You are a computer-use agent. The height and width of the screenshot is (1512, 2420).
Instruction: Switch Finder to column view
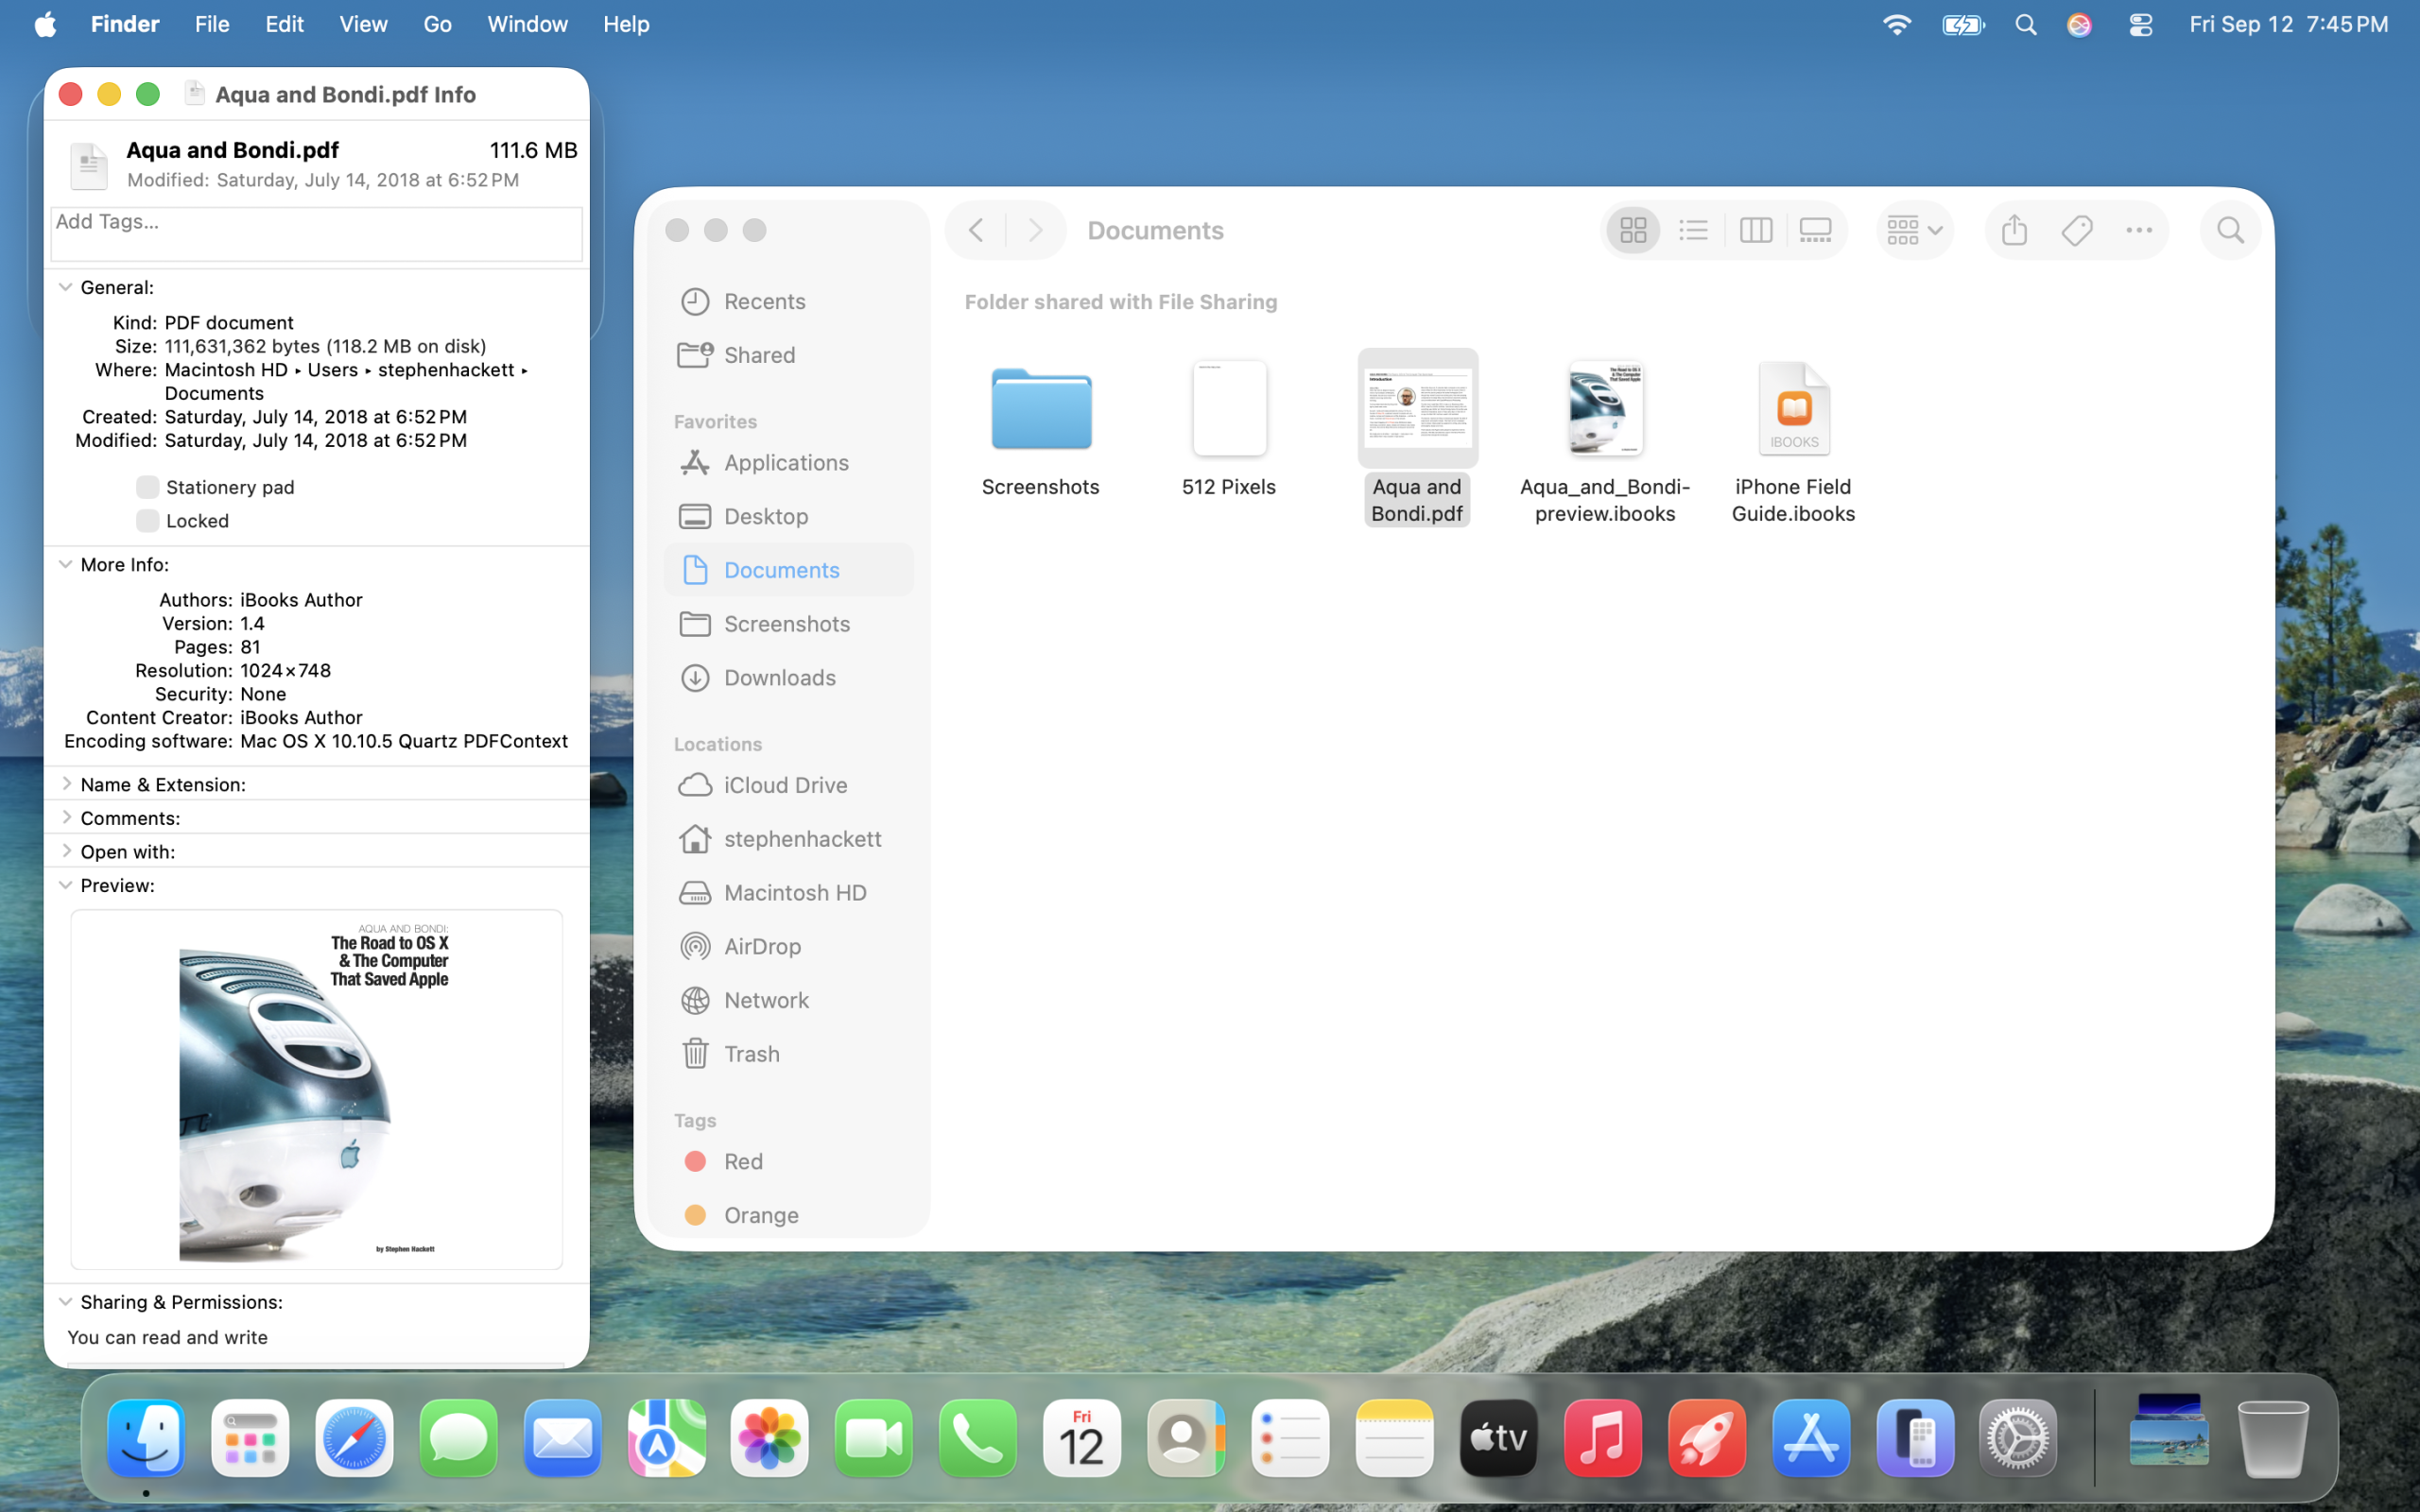coord(1755,230)
